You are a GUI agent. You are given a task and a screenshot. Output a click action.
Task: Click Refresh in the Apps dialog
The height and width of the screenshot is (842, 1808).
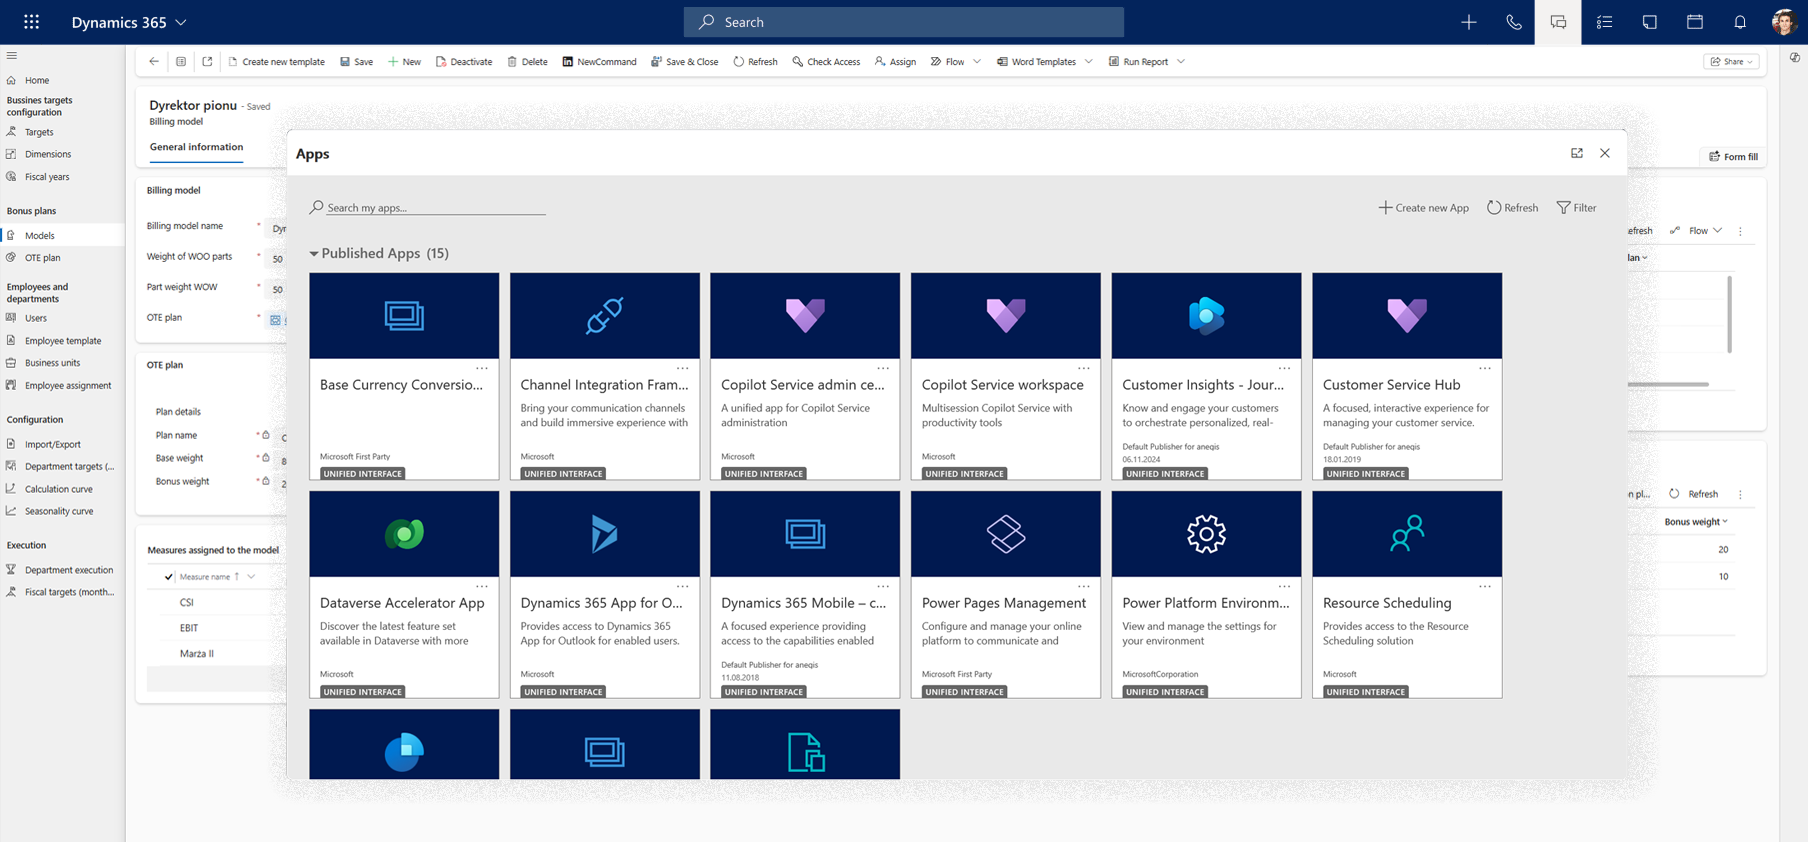[x=1512, y=208]
